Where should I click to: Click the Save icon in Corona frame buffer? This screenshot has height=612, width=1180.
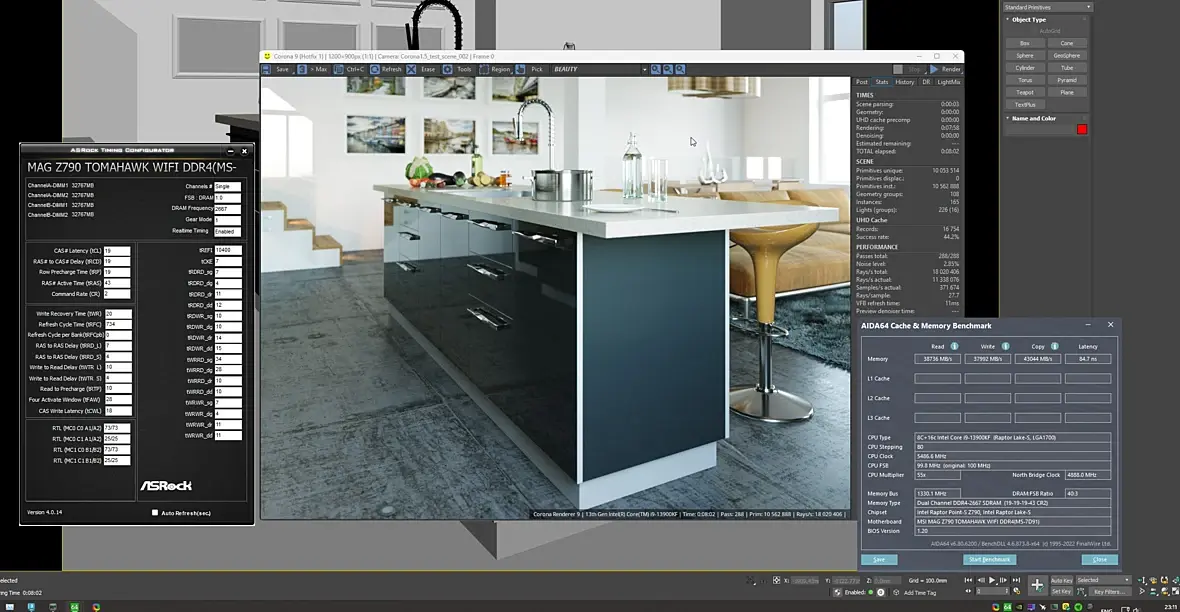(267, 70)
